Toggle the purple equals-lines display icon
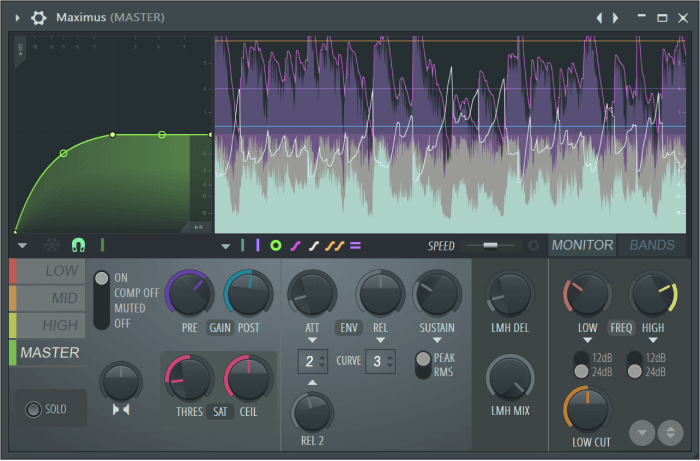 point(355,245)
